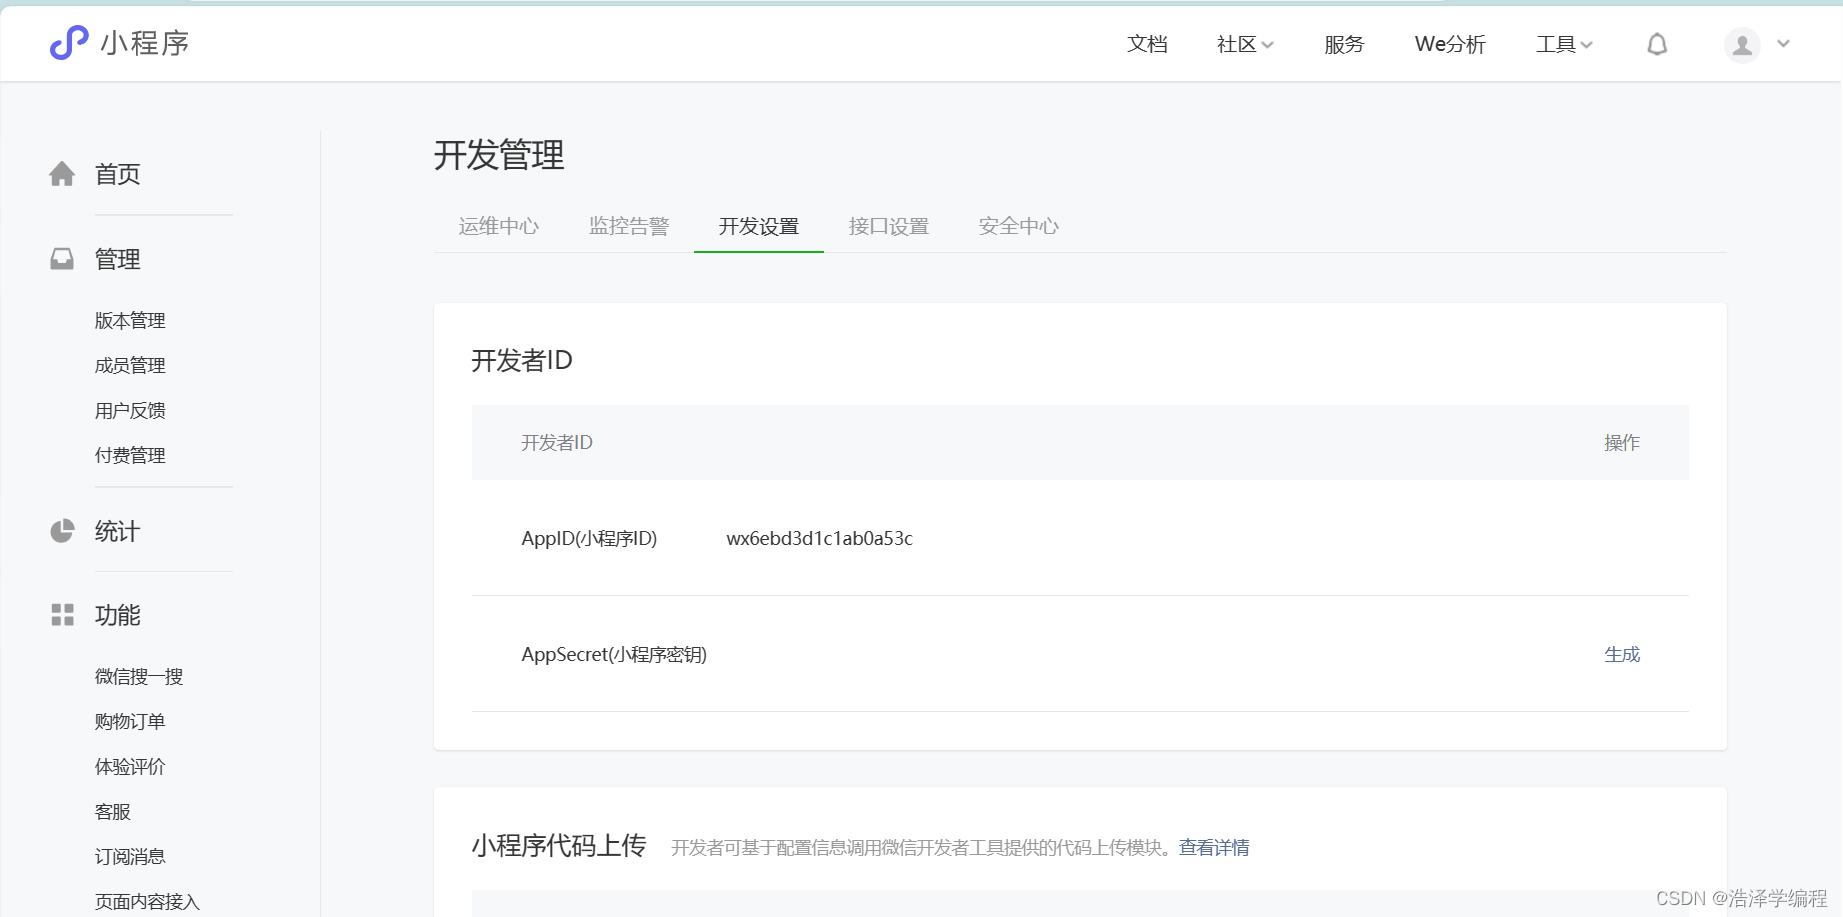Open 服务 in top navigation

tap(1344, 44)
